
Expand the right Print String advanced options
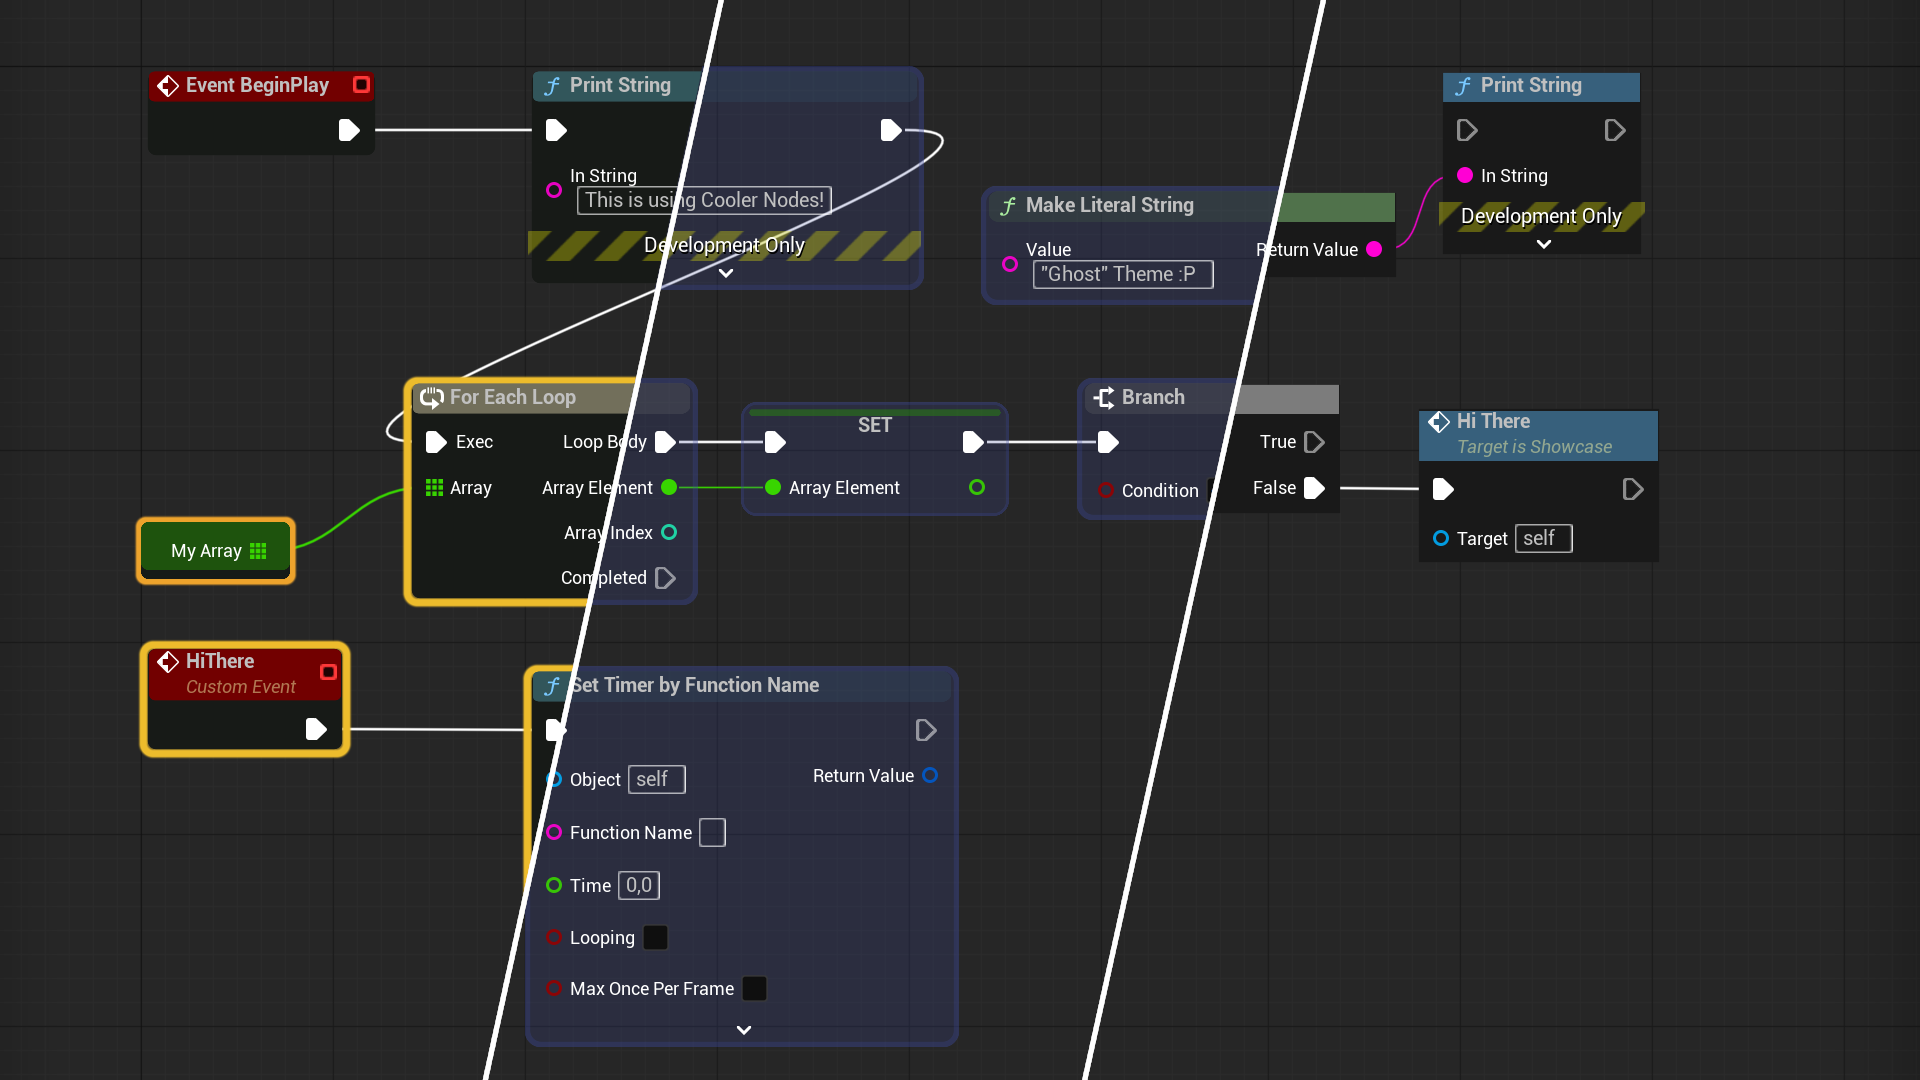click(1544, 244)
